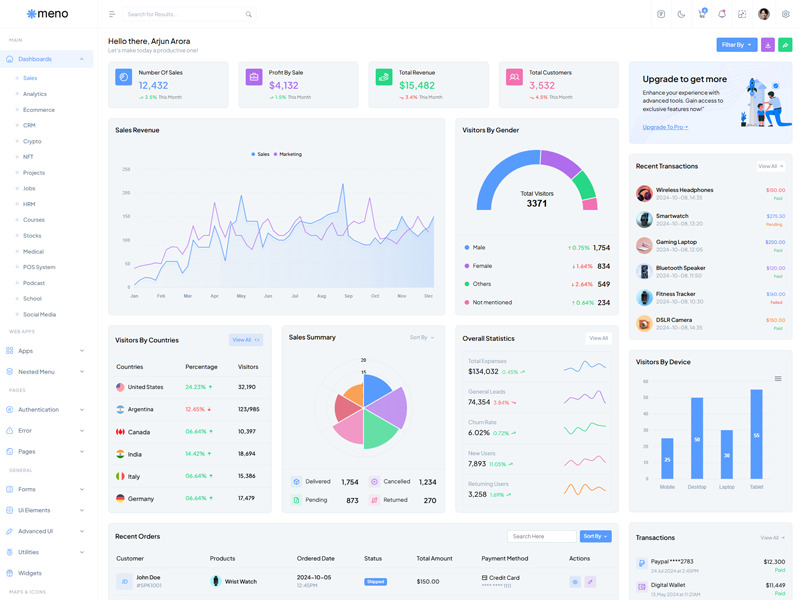
Task: Open the Ecommerce dashboard in the sidebar
Action: pos(39,110)
